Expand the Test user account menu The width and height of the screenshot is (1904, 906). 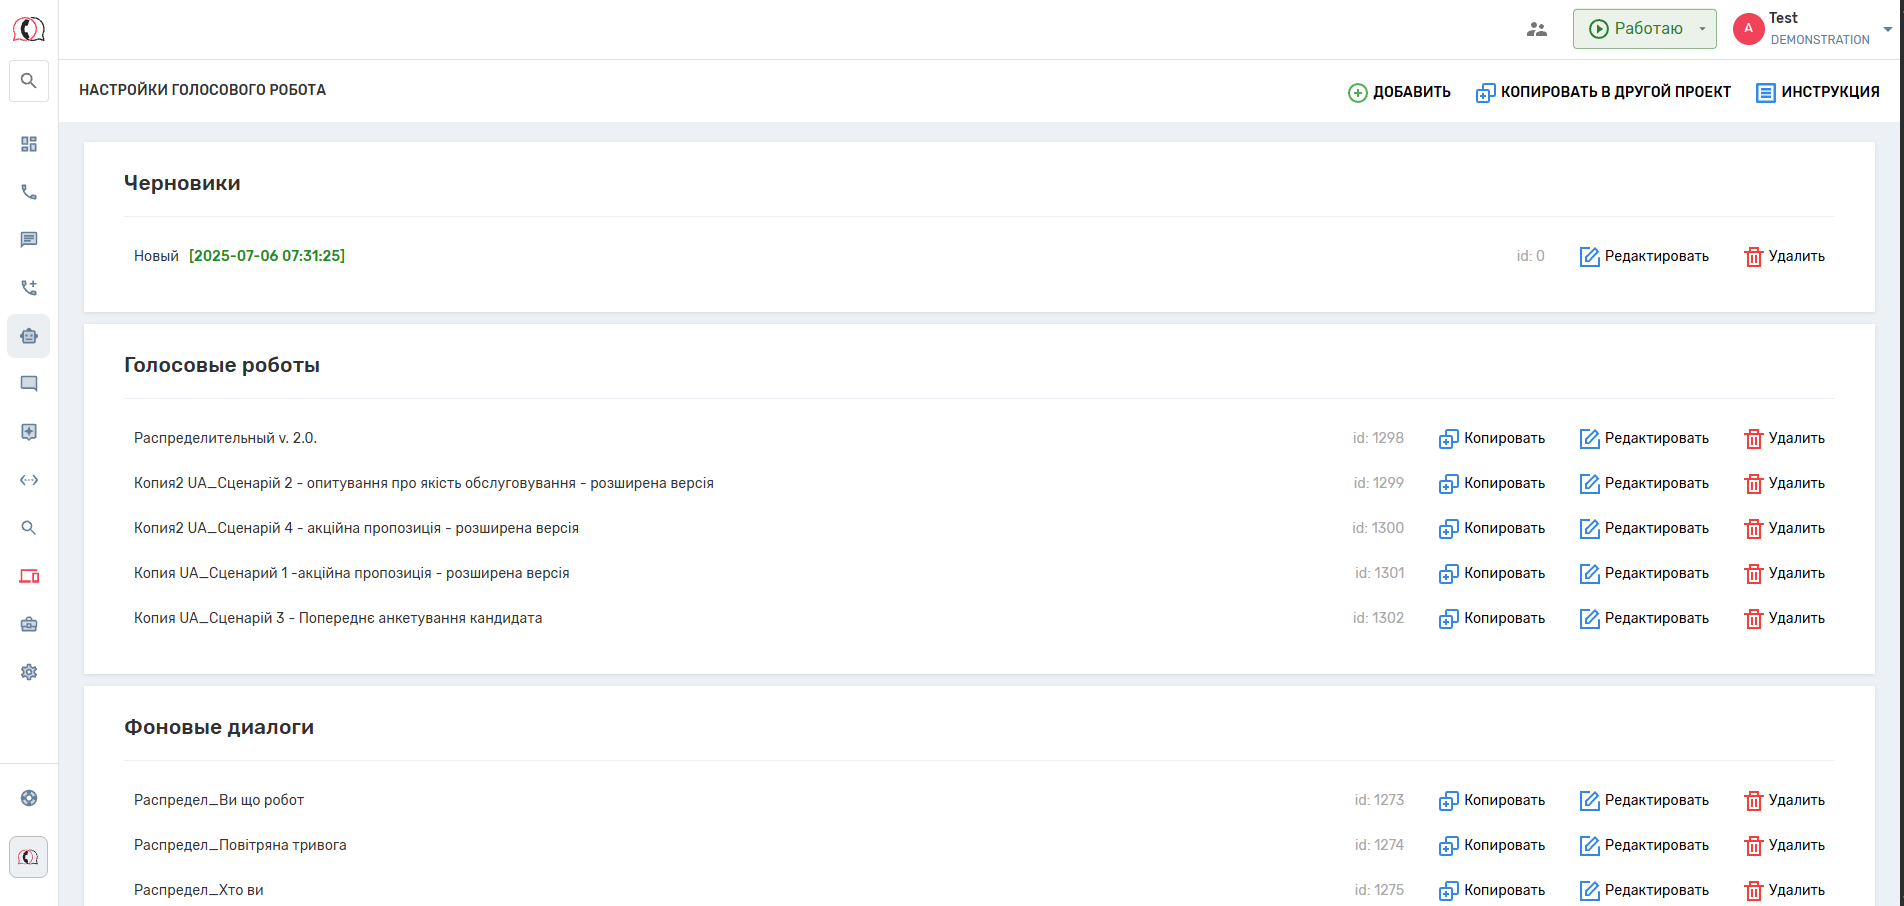coord(1886,29)
